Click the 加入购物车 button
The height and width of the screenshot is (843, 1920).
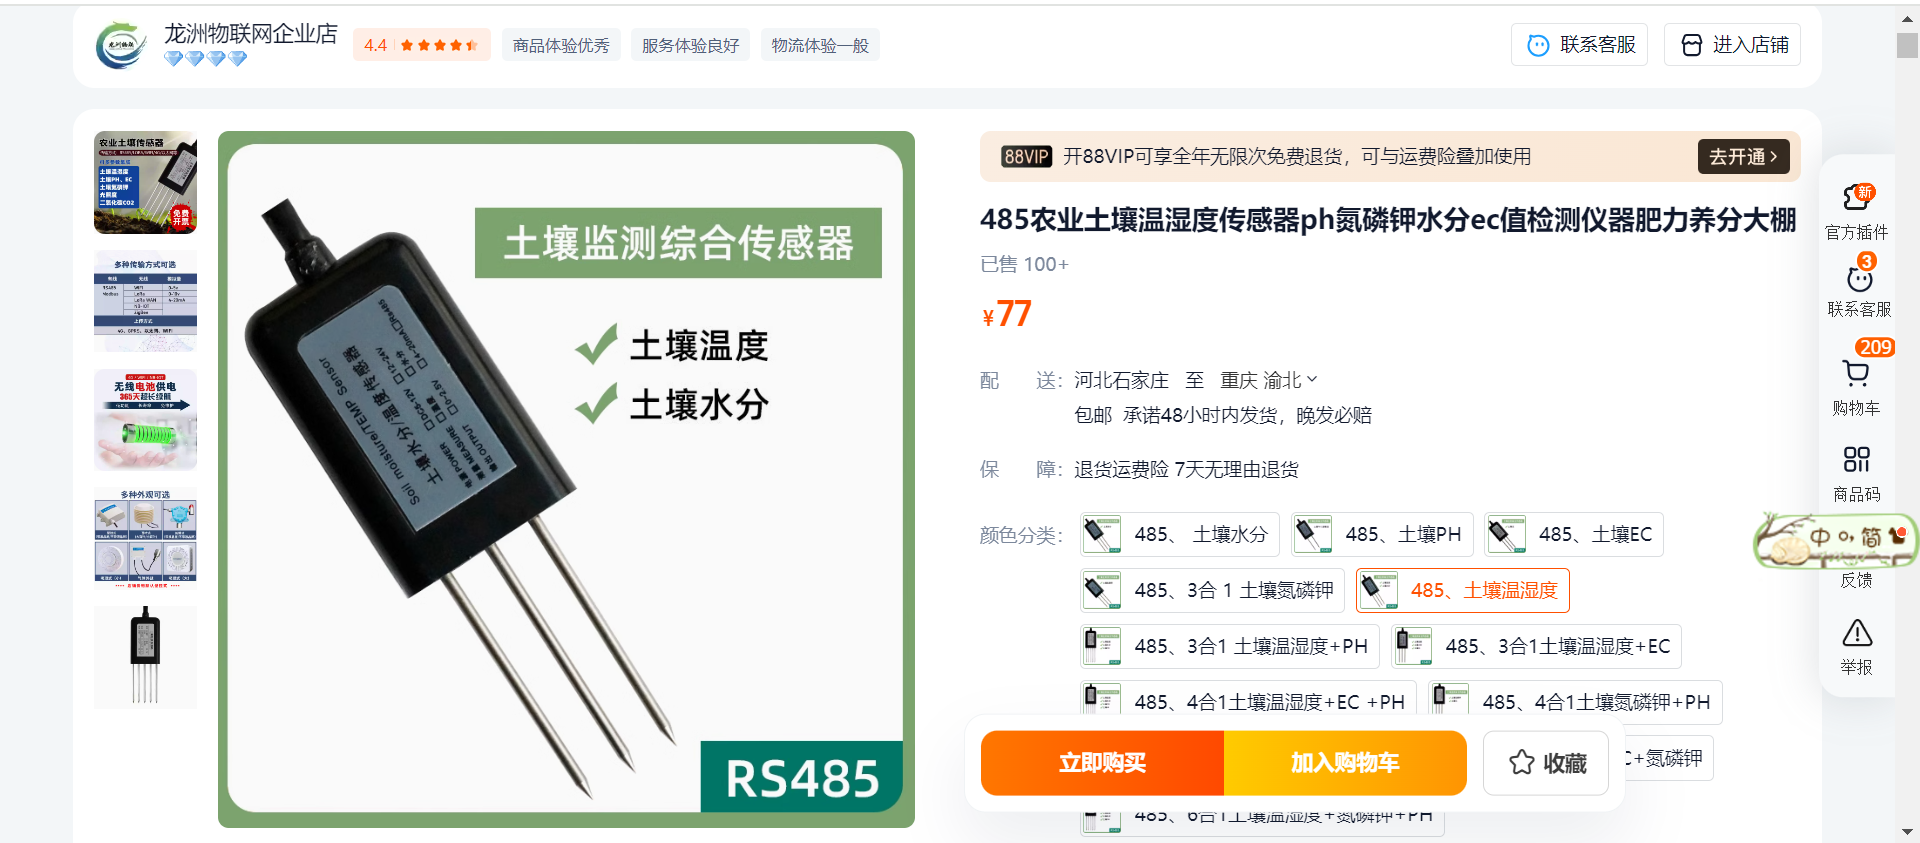coord(1345,763)
